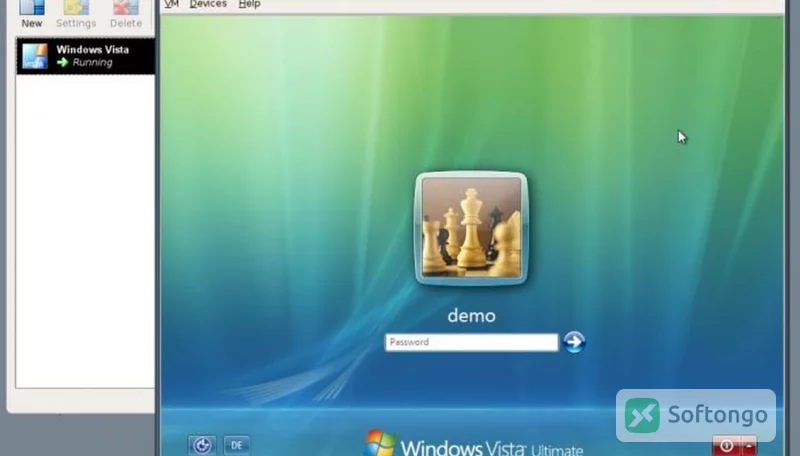800x456 pixels.
Task: Click the demo username text
Action: coord(471,316)
